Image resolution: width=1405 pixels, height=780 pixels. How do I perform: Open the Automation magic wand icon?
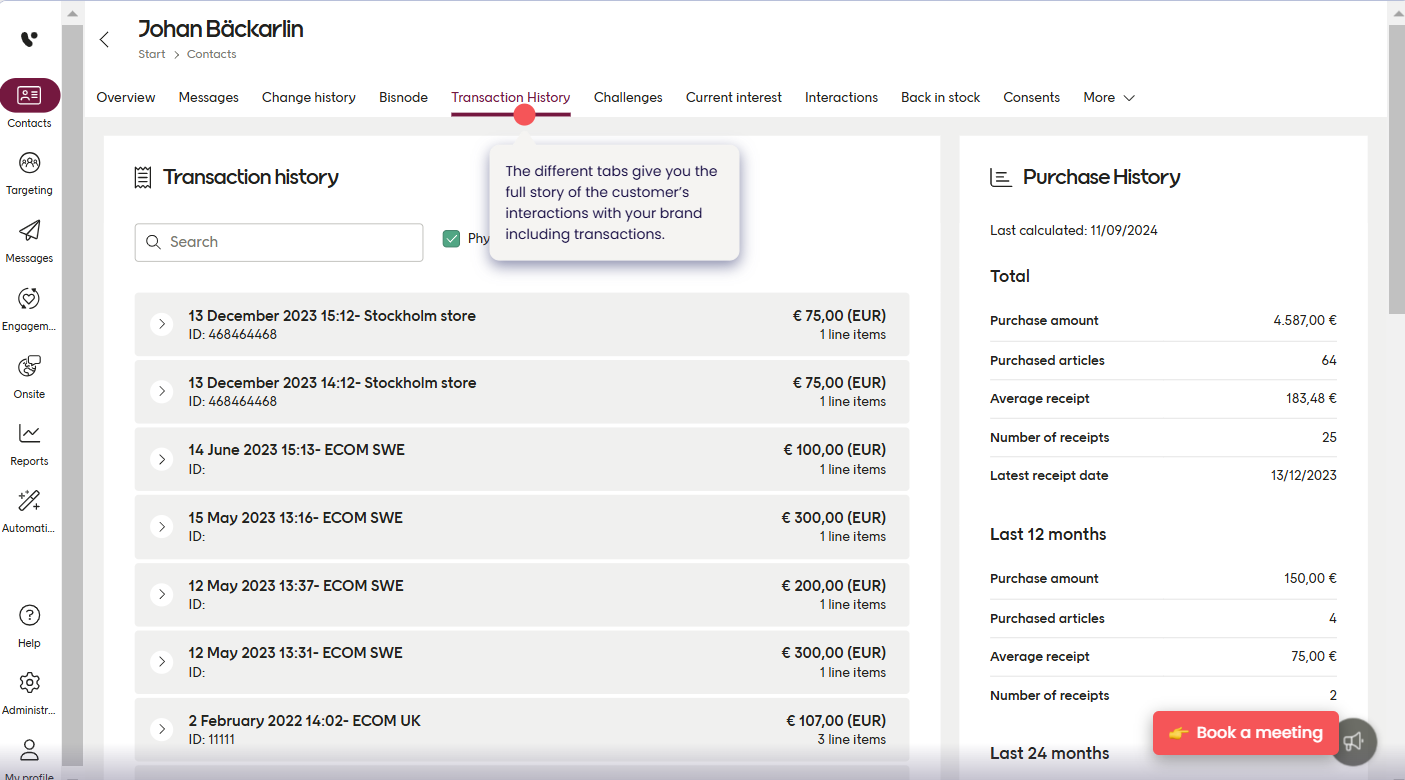[30, 502]
